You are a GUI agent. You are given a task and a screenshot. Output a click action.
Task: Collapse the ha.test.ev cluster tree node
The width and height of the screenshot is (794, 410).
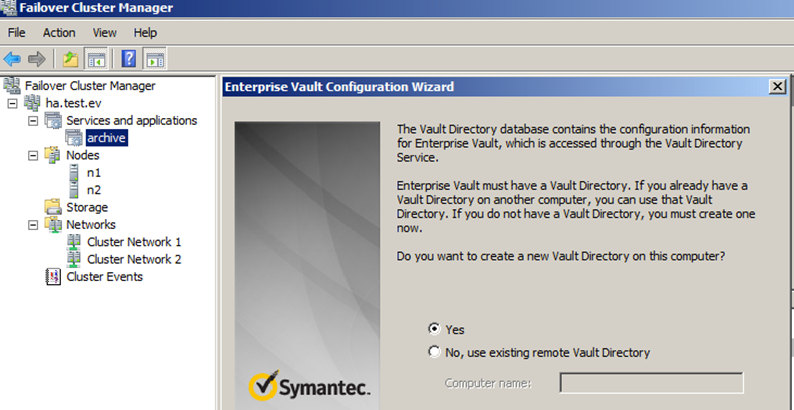pos(13,104)
